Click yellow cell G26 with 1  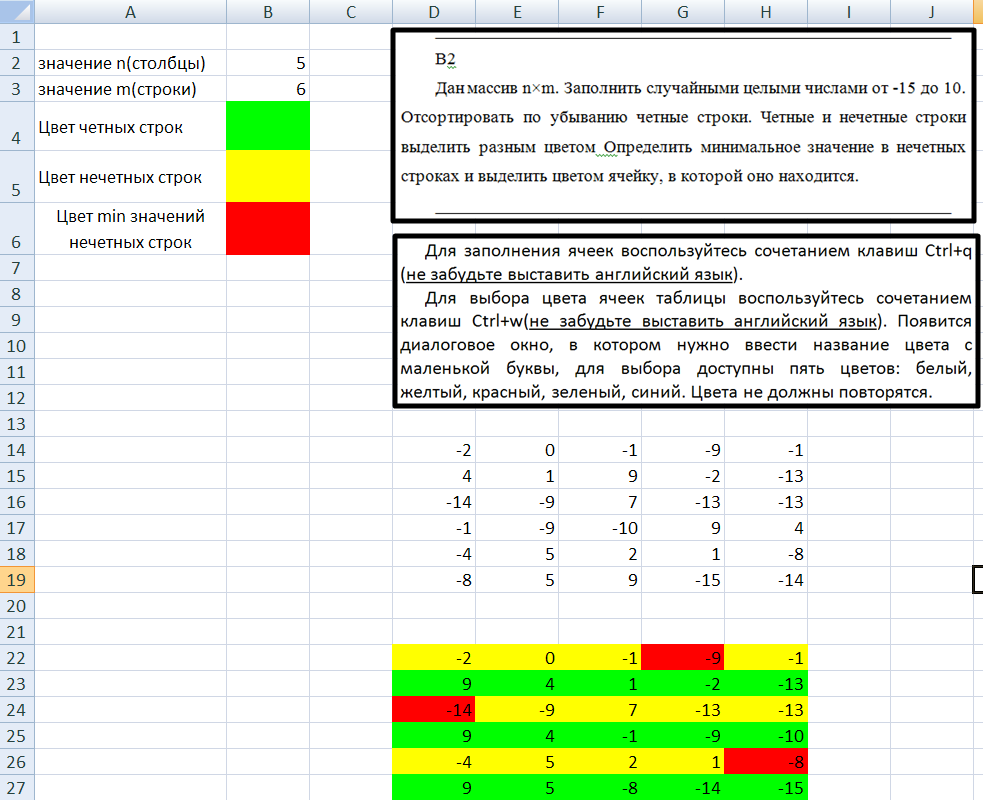(x=683, y=762)
